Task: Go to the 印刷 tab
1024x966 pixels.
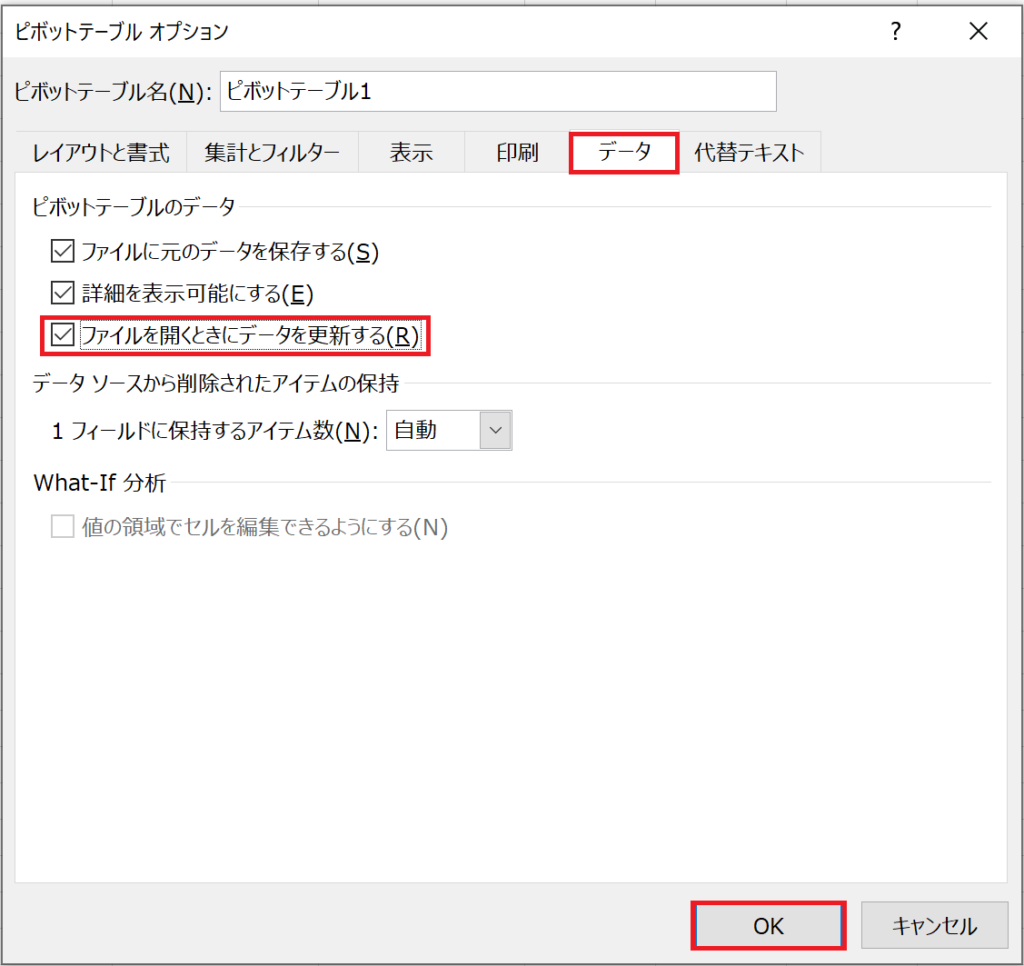Action: [517, 153]
